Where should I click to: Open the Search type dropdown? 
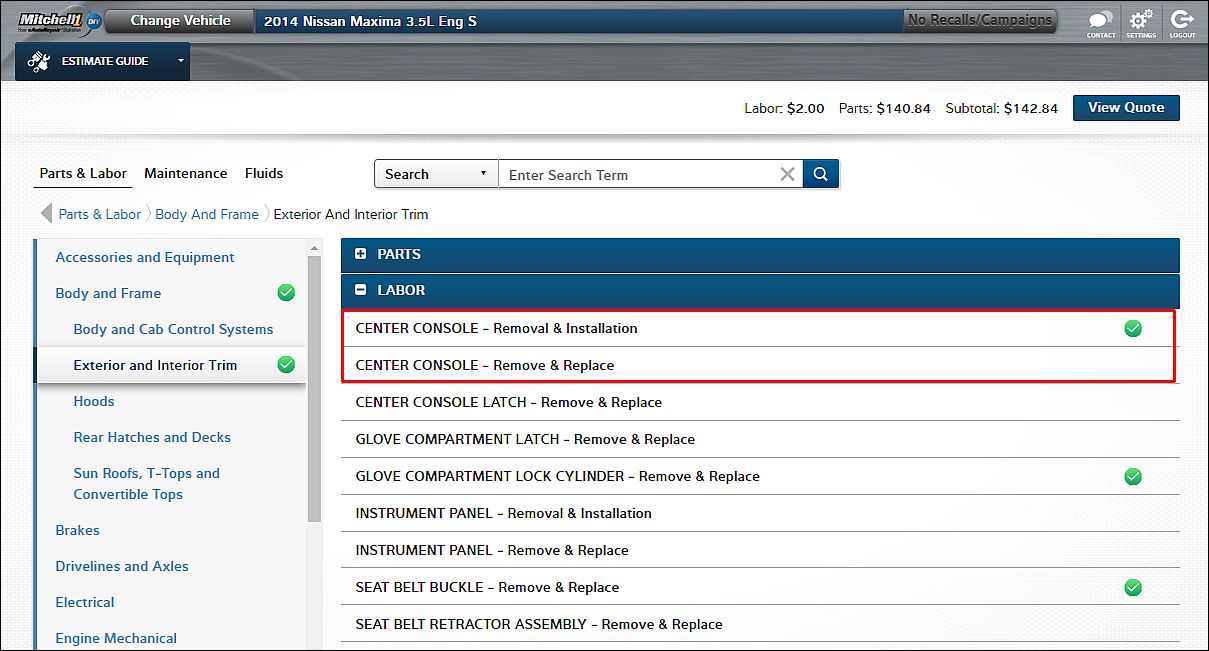click(x=436, y=174)
